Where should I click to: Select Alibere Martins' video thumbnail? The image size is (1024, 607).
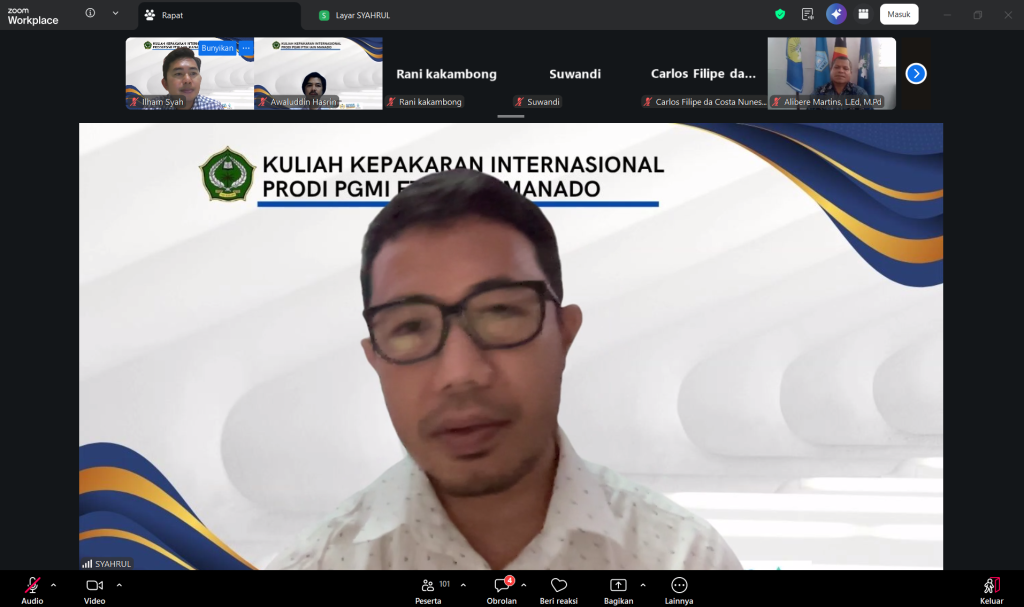(831, 72)
